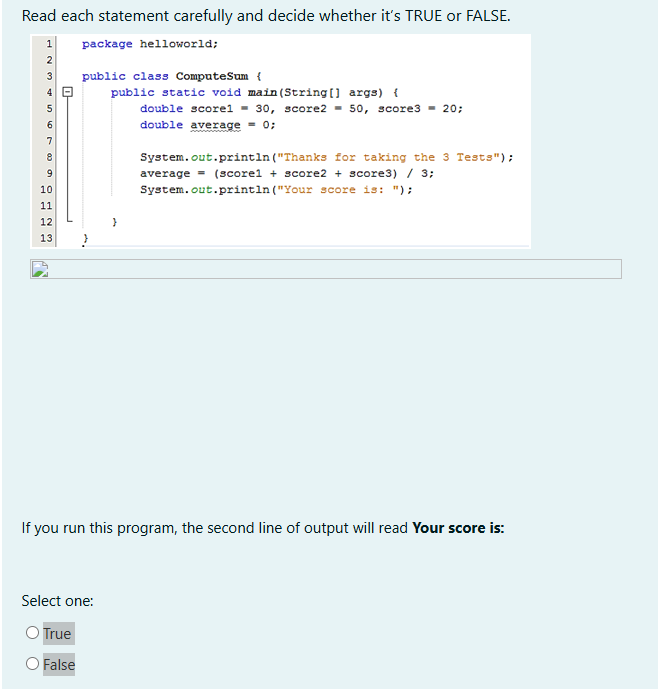Image resolution: width=658 pixels, height=689 pixels.
Task: Click the 'Read each statement carefully' instruction
Action: tap(266, 16)
